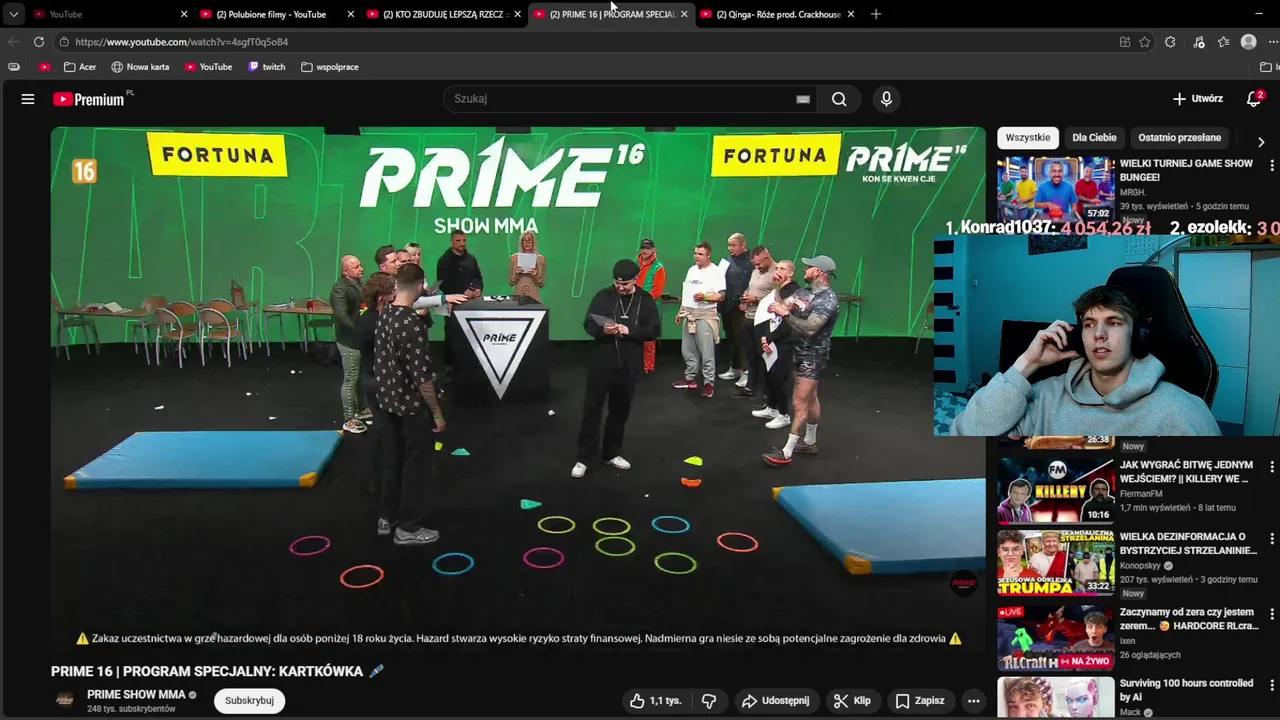This screenshot has height=720, width=1280.
Task: Open the Nowa karta bookmark
Action: [x=140, y=67]
